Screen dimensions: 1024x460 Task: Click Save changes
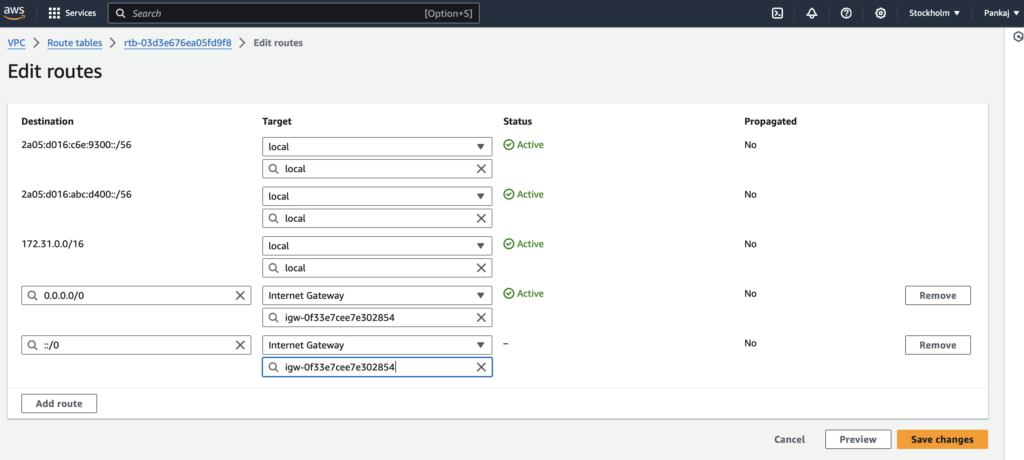tap(942, 440)
